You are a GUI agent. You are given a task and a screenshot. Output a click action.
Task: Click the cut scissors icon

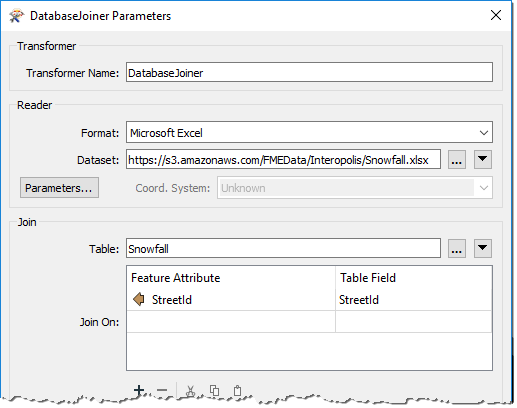(190, 391)
